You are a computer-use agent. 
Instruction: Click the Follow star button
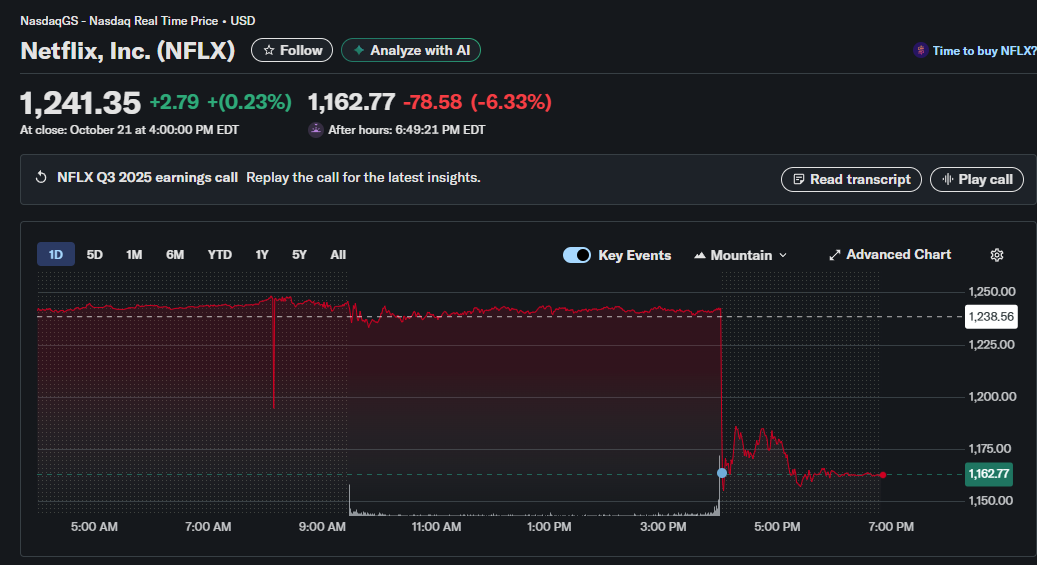292,50
